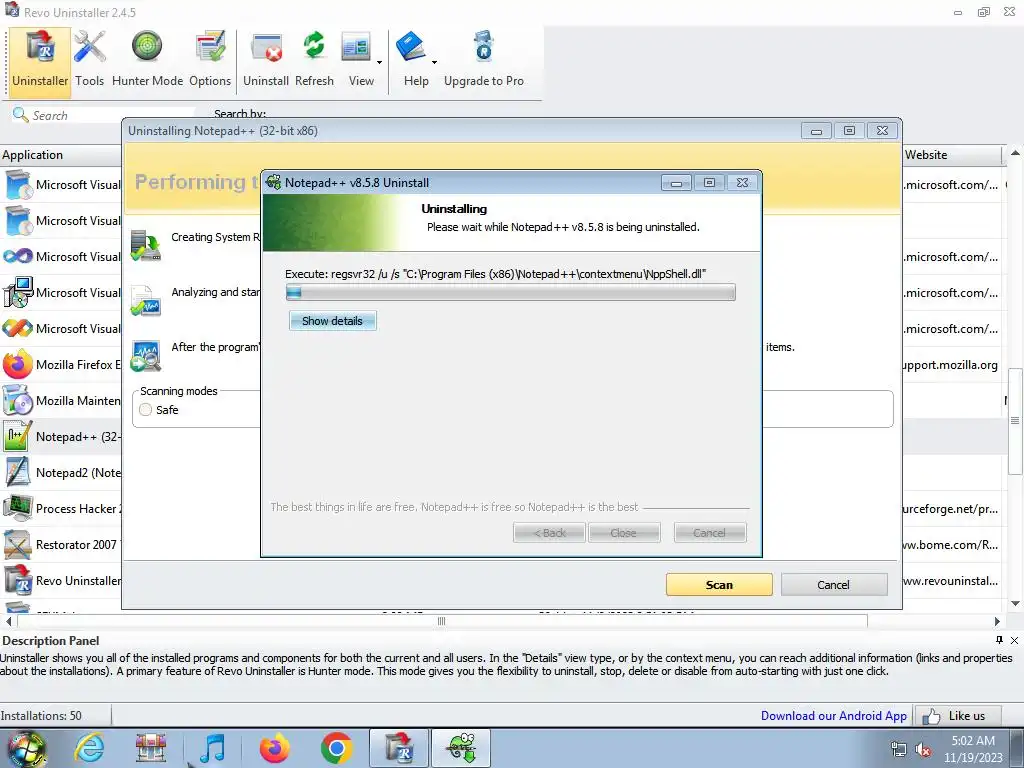Activate Hunter Mode radar icon
This screenshot has width=1024, height=768.
coord(147,47)
